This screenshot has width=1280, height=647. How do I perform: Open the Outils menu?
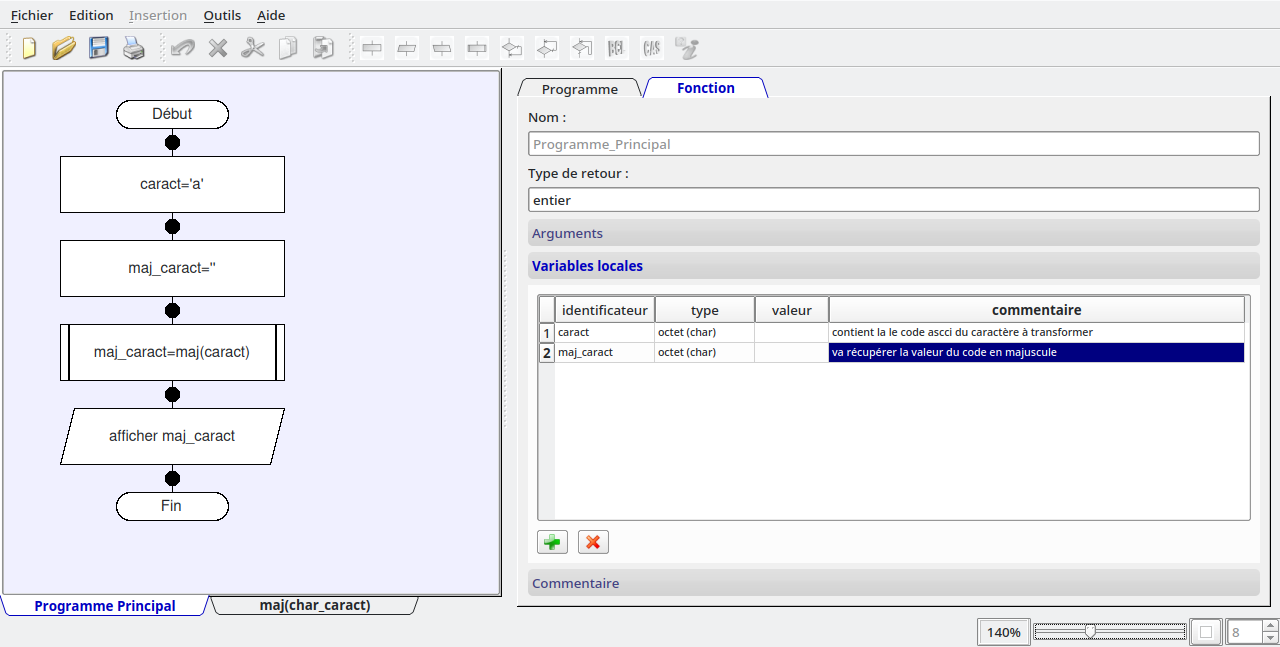222,15
